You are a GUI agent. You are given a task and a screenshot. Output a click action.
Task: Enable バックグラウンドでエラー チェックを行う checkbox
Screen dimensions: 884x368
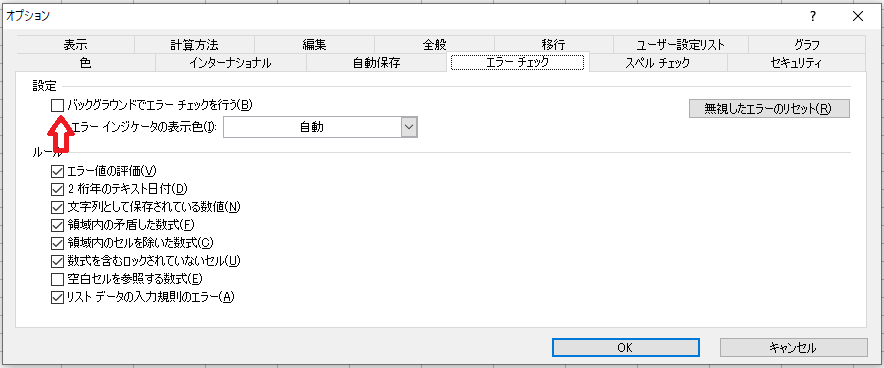coord(57,105)
